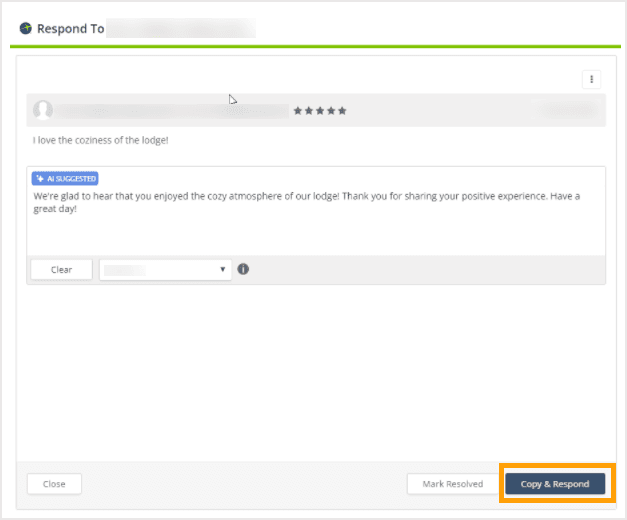Click the globe icon beside Respond To
This screenshot has height=520, width=627.
(x=26, y=28)
